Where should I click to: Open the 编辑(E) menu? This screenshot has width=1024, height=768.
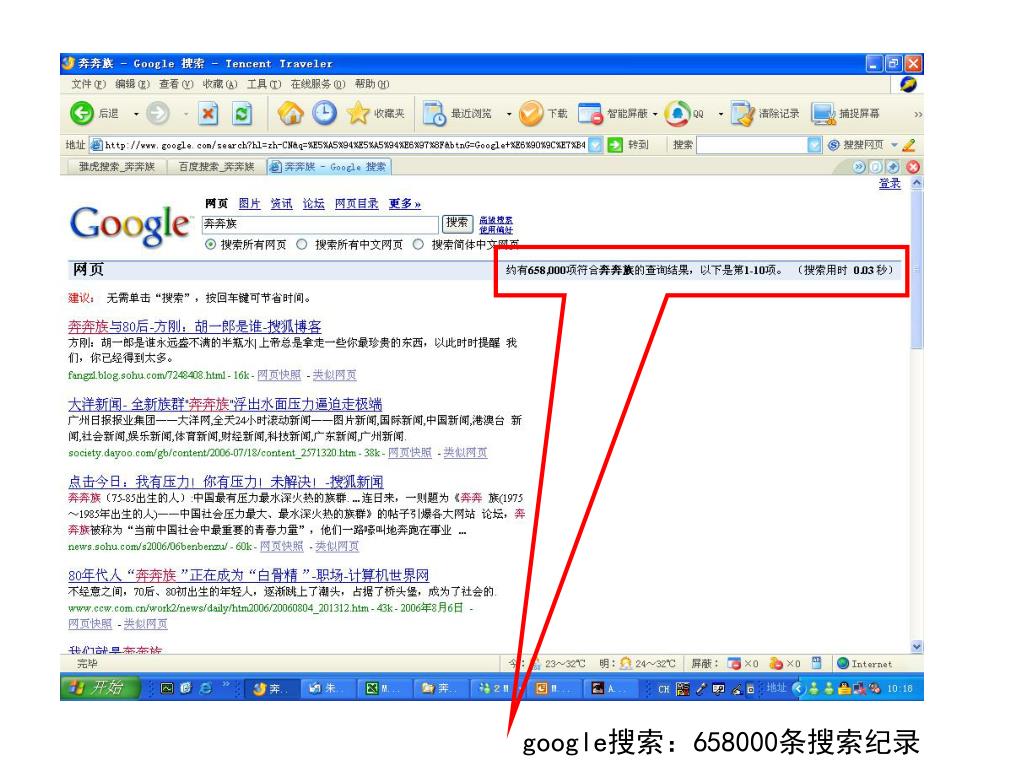tap(133, 84)
